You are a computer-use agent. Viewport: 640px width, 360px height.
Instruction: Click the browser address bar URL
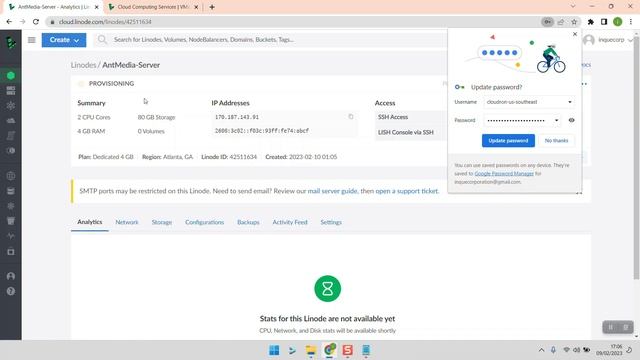tap(105, 22)
